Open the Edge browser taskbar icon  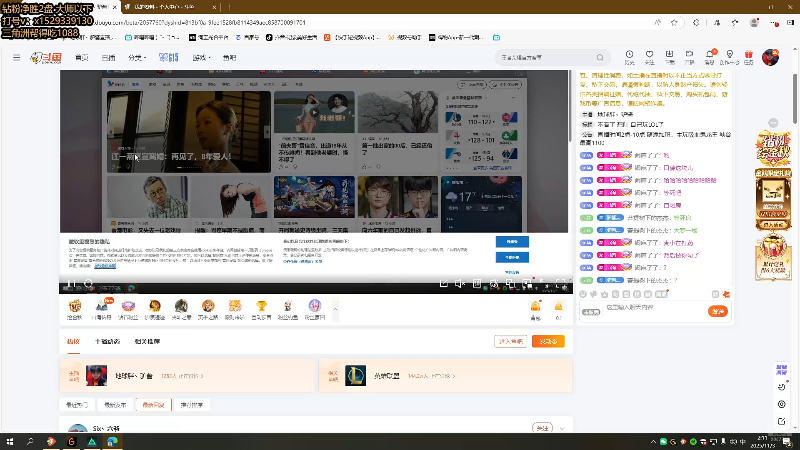112,441
